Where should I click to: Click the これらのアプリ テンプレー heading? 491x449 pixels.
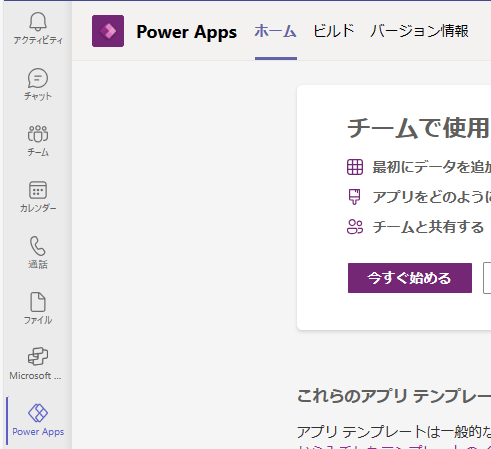pos(394,396)
